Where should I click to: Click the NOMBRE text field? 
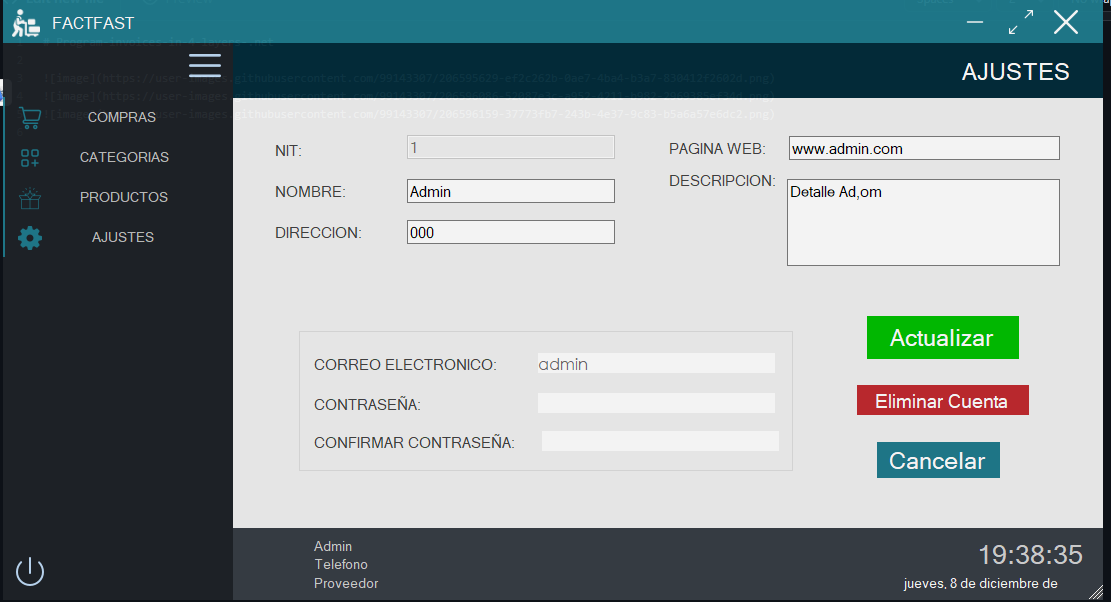point(510,190)
